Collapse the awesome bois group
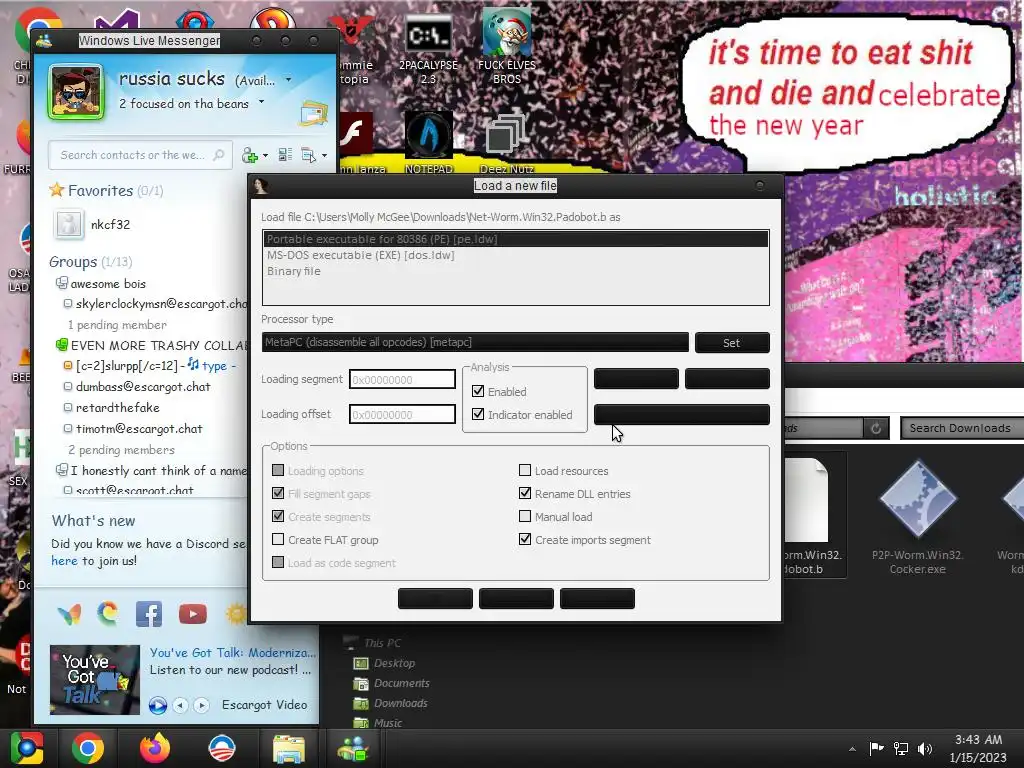 coord(61,283)
